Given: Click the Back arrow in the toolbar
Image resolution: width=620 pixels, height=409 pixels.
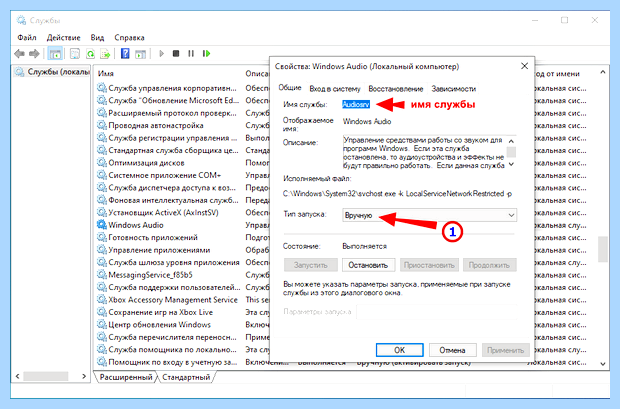Looking at the screenshot, I should point(19,53).
